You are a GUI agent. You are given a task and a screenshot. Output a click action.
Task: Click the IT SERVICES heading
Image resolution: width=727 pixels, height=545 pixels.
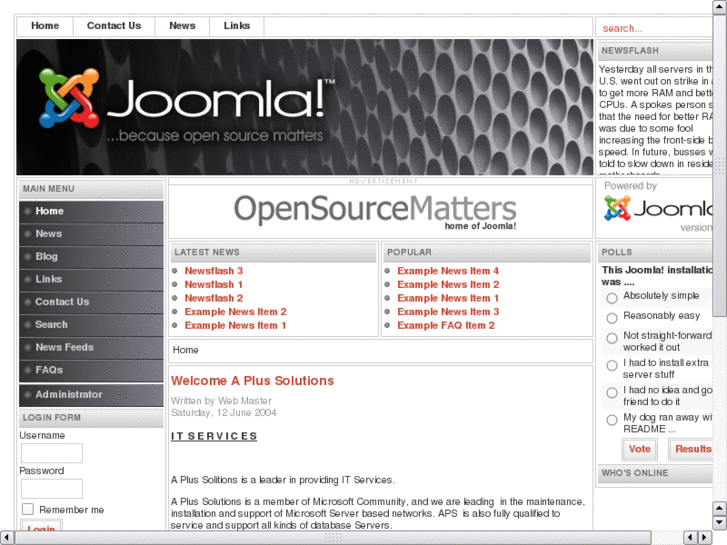214,436
